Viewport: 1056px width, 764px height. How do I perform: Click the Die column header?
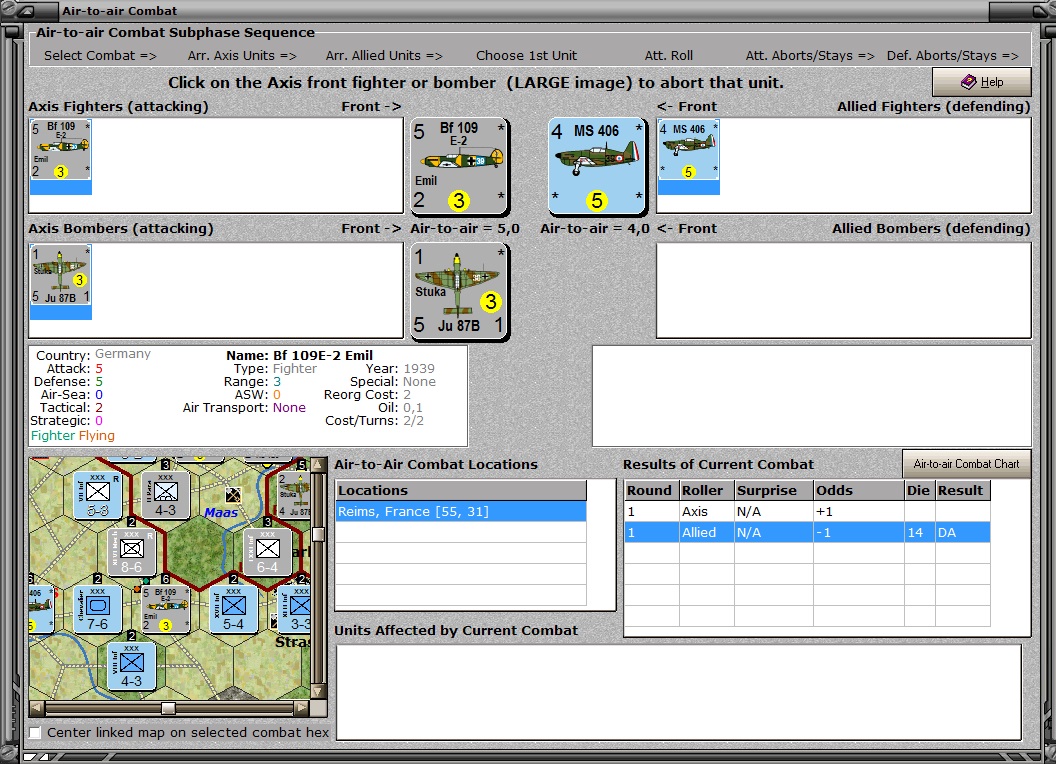(919, 490)
